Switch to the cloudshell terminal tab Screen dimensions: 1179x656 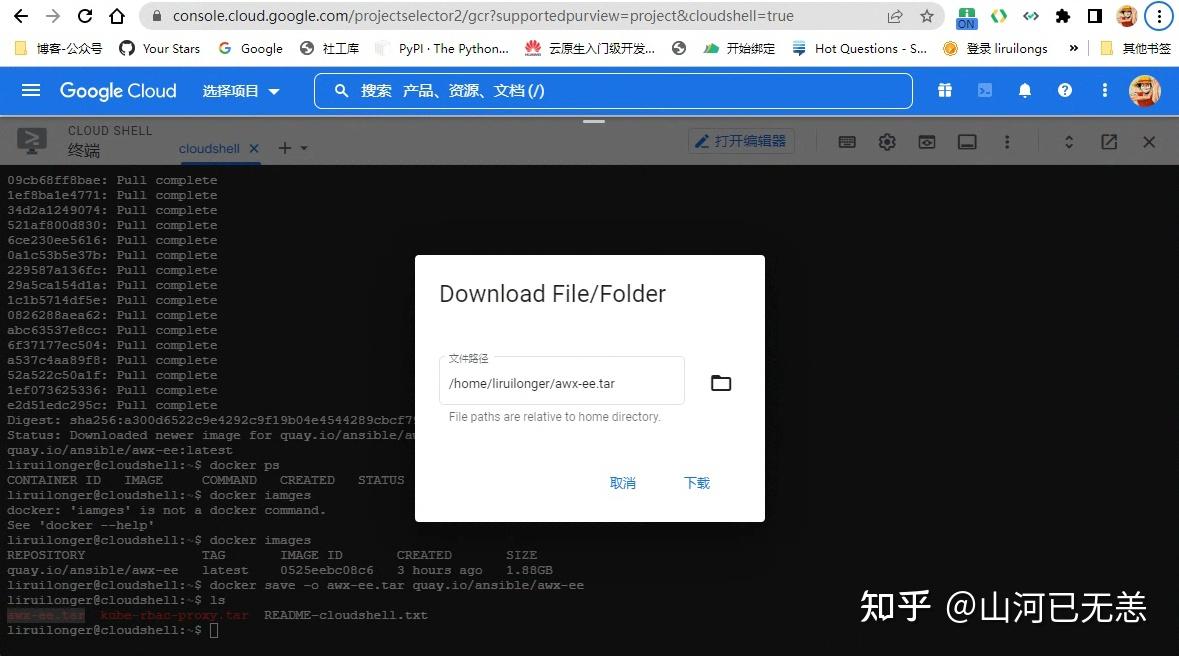click(209, 148)
